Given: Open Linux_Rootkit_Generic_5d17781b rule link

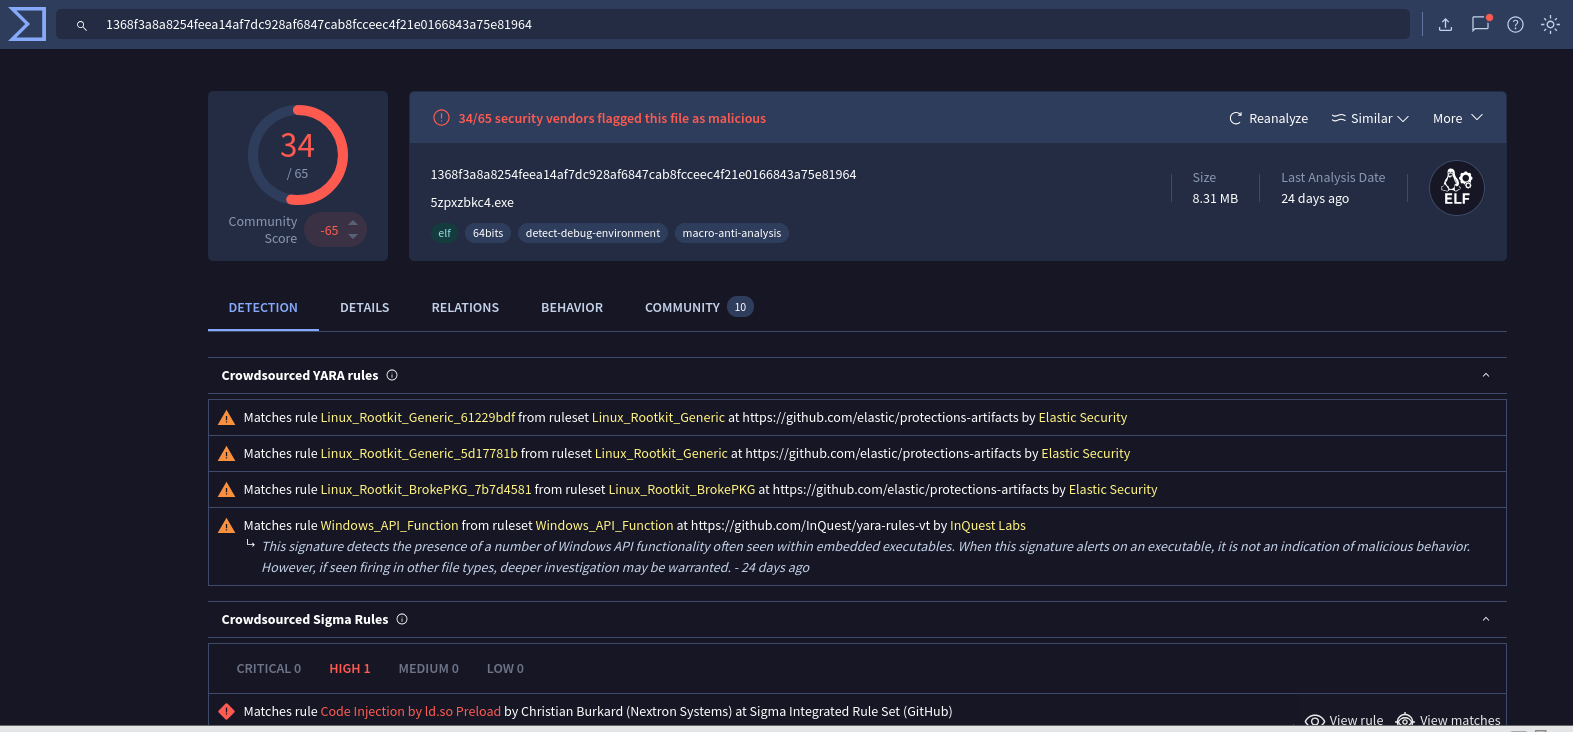Looking at the screenshot, I should (x=419, y=454).
